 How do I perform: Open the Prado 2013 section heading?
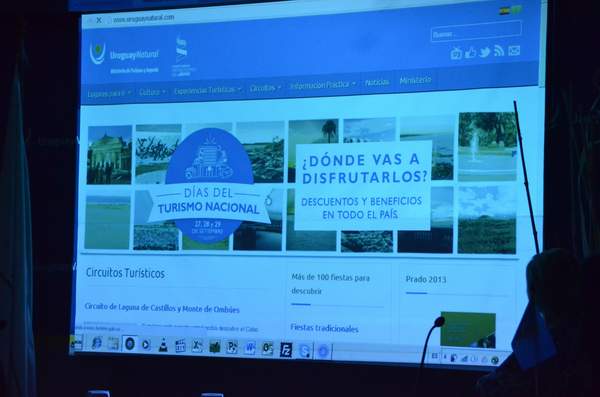(x=426, y=279)
